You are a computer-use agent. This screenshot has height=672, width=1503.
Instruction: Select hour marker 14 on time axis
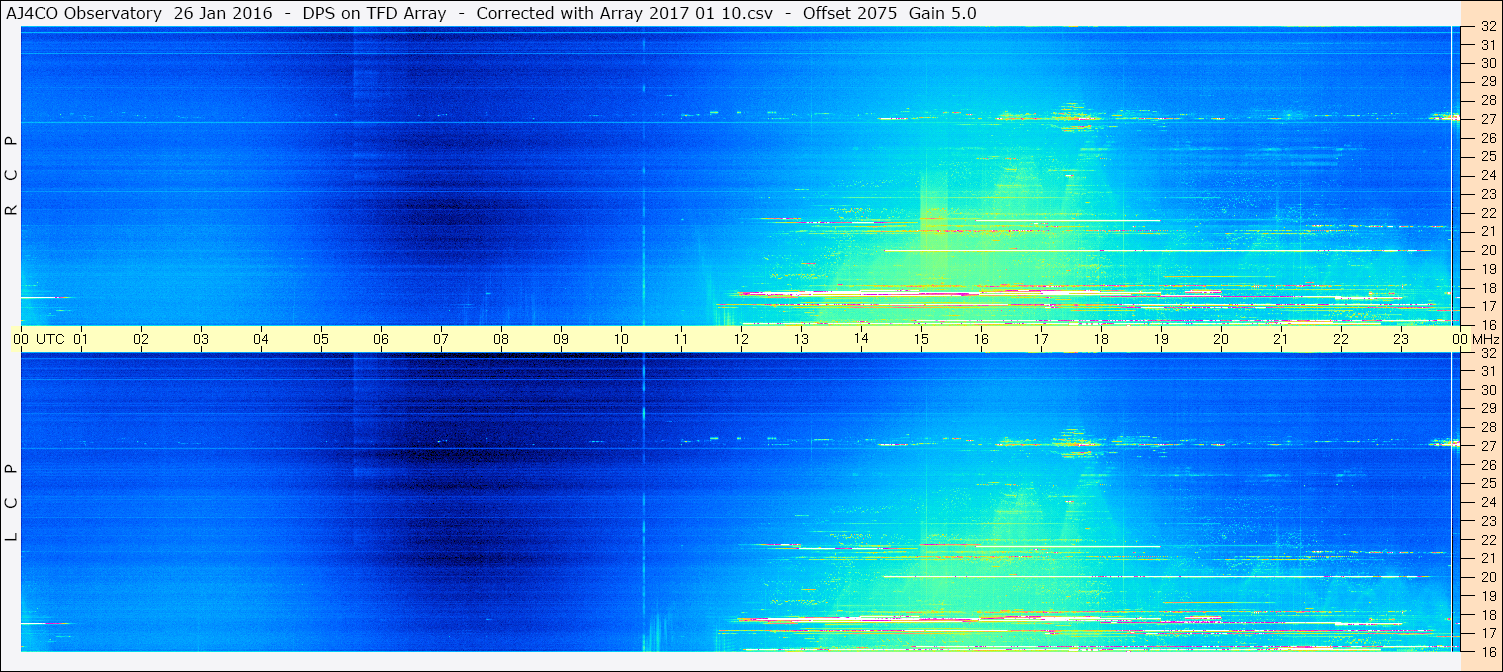tap(861, 339)
